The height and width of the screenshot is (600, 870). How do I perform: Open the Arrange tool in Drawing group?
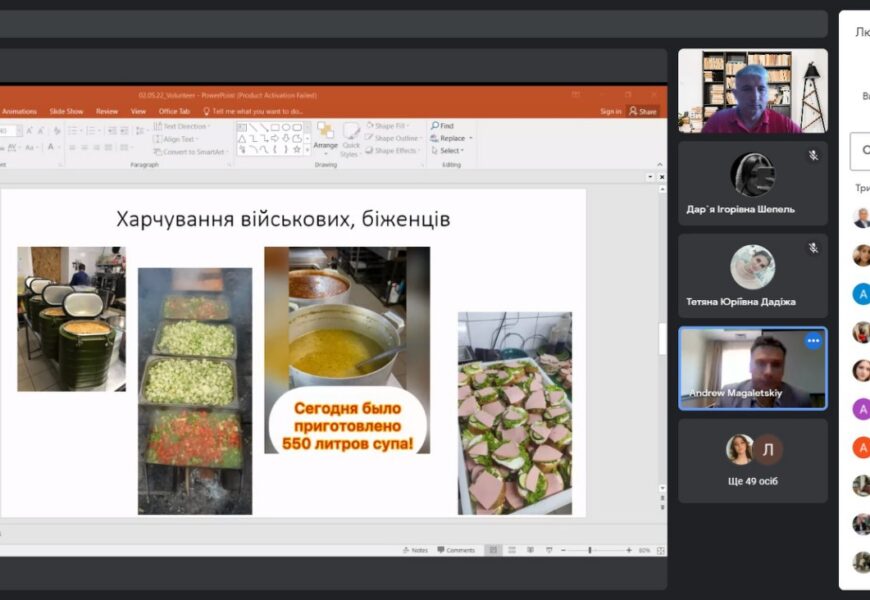[325, 136]
